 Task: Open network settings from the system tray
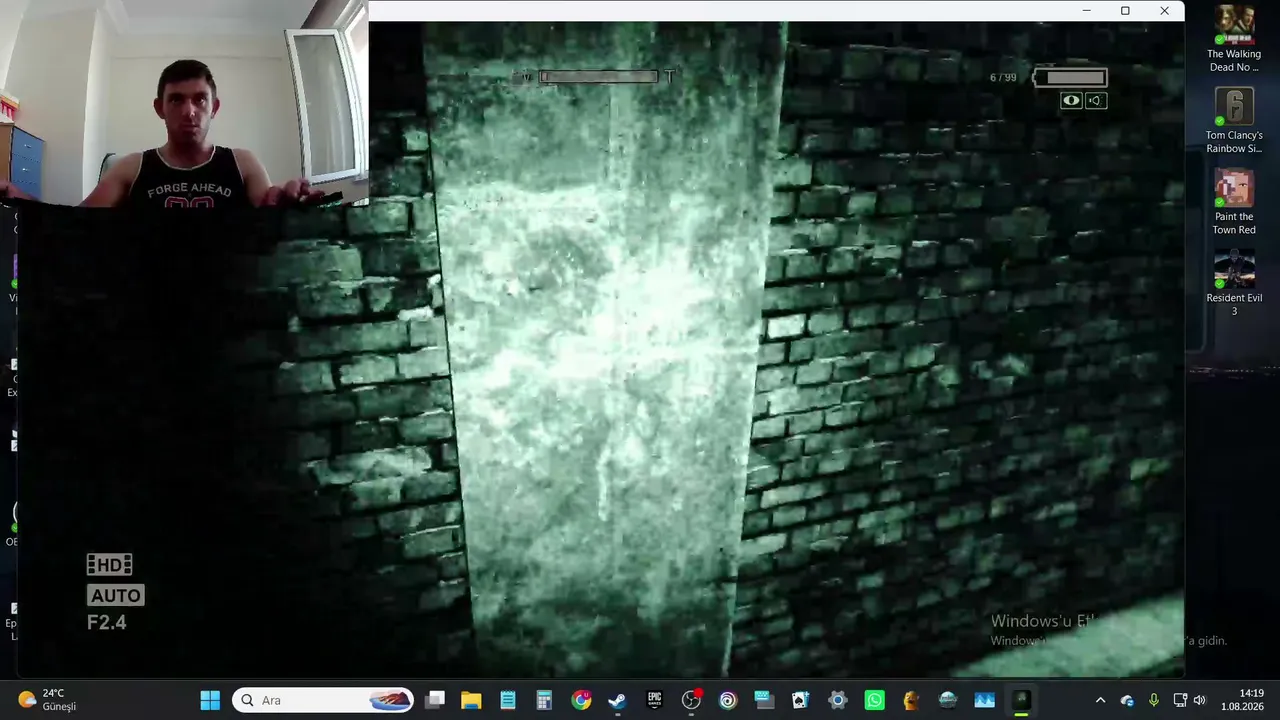click(x=1180, y=700)
